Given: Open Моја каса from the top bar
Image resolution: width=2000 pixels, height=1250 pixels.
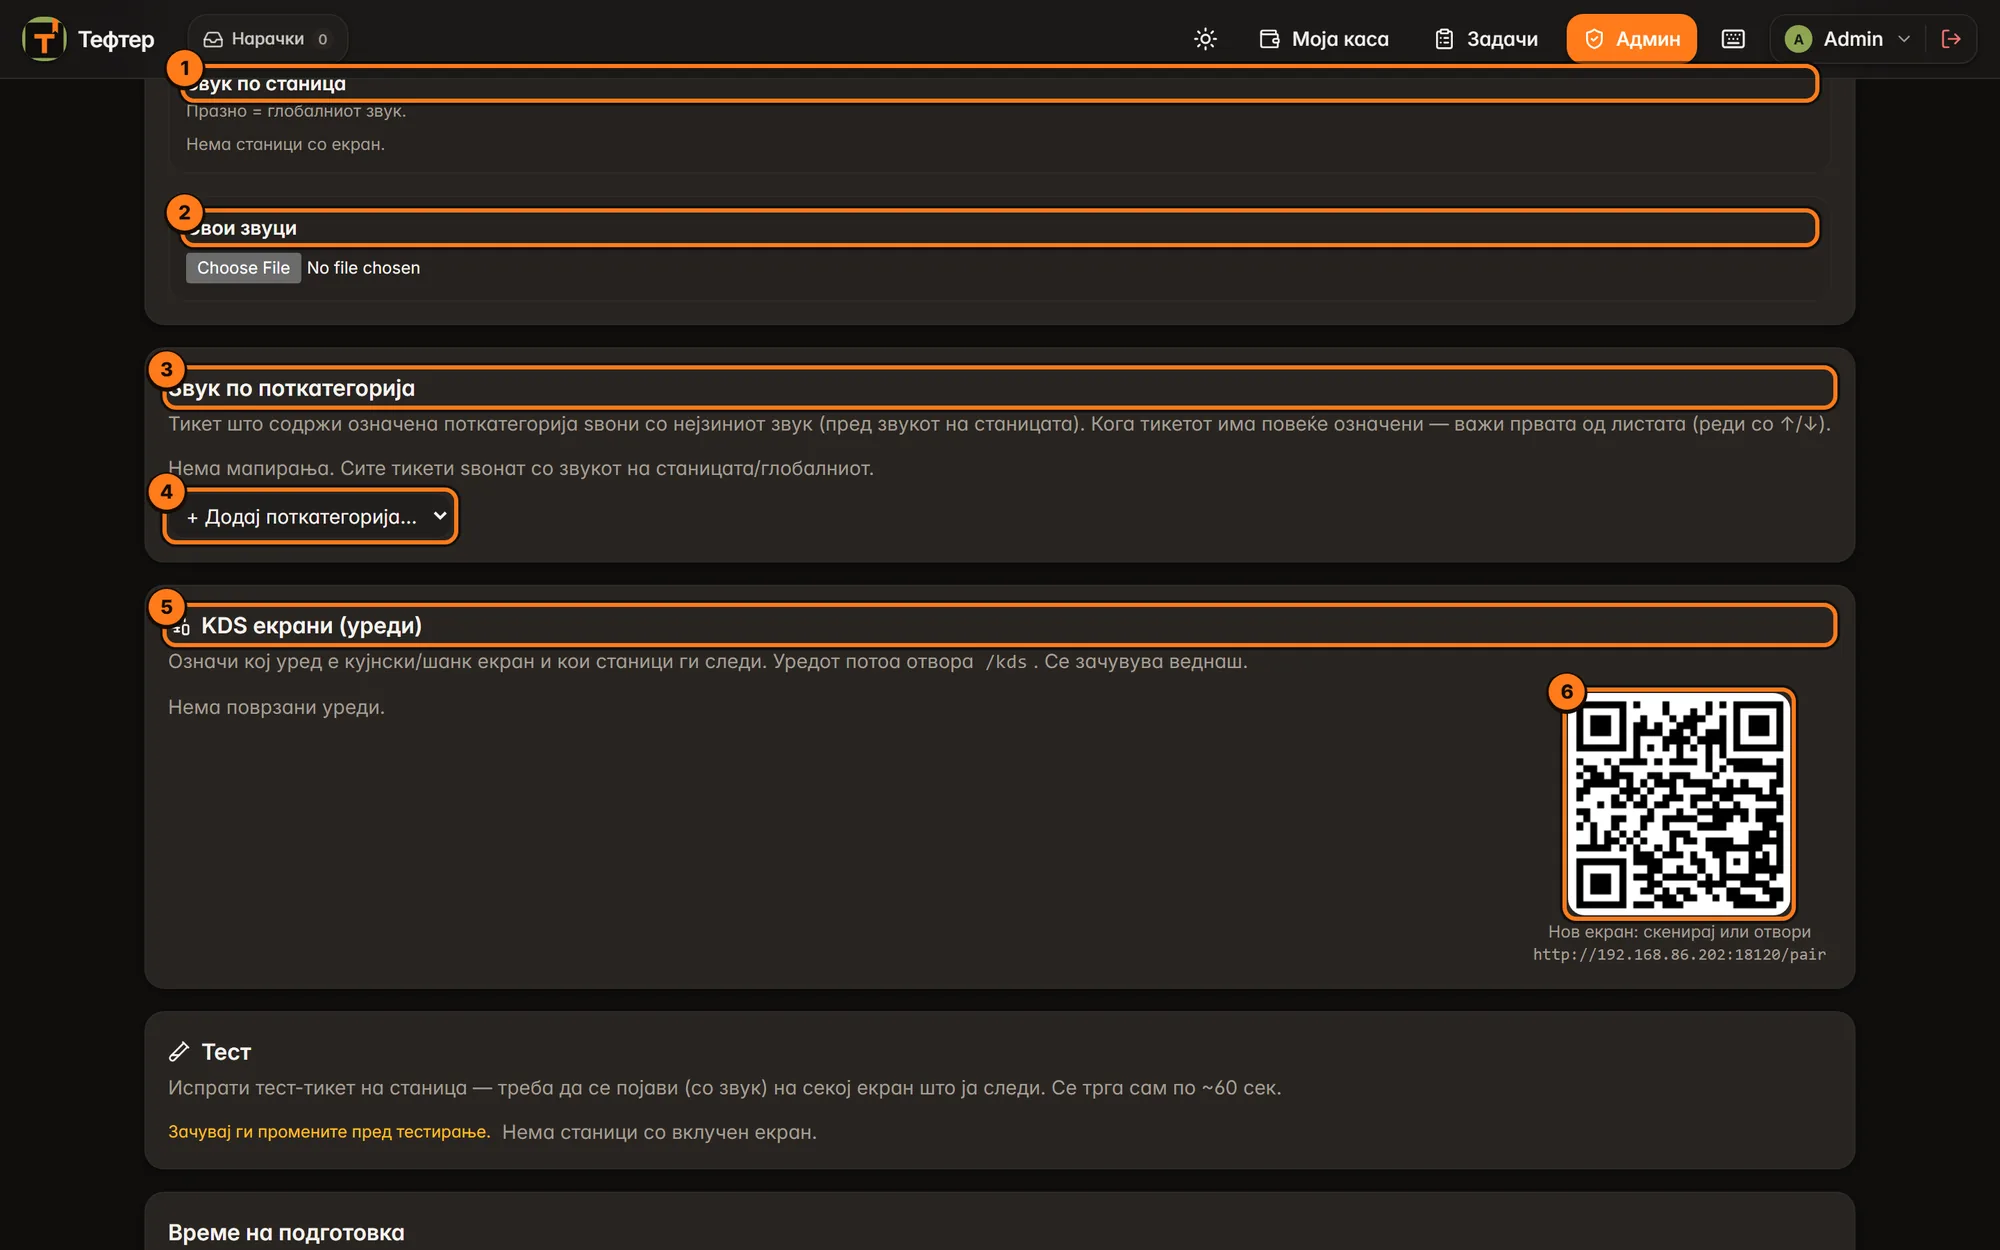Looking at the screenshot, I should coord(1324,39).
